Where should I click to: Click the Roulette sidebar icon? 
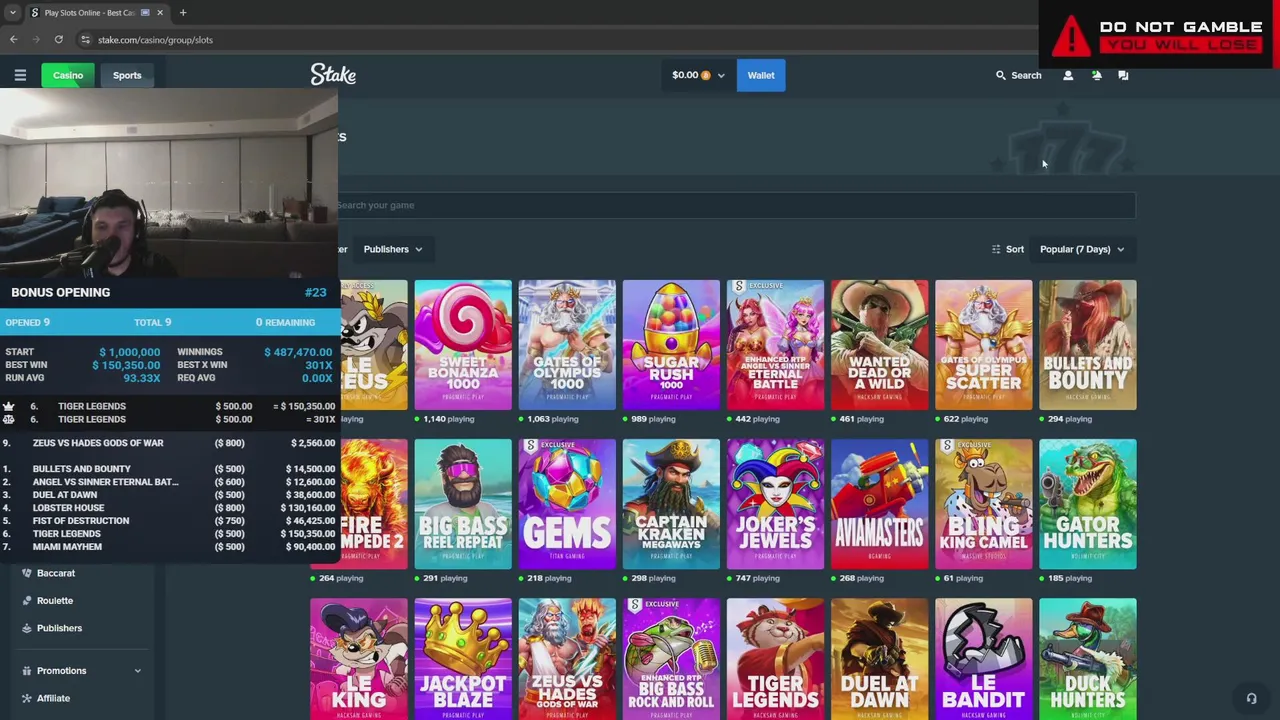(27, 601)
